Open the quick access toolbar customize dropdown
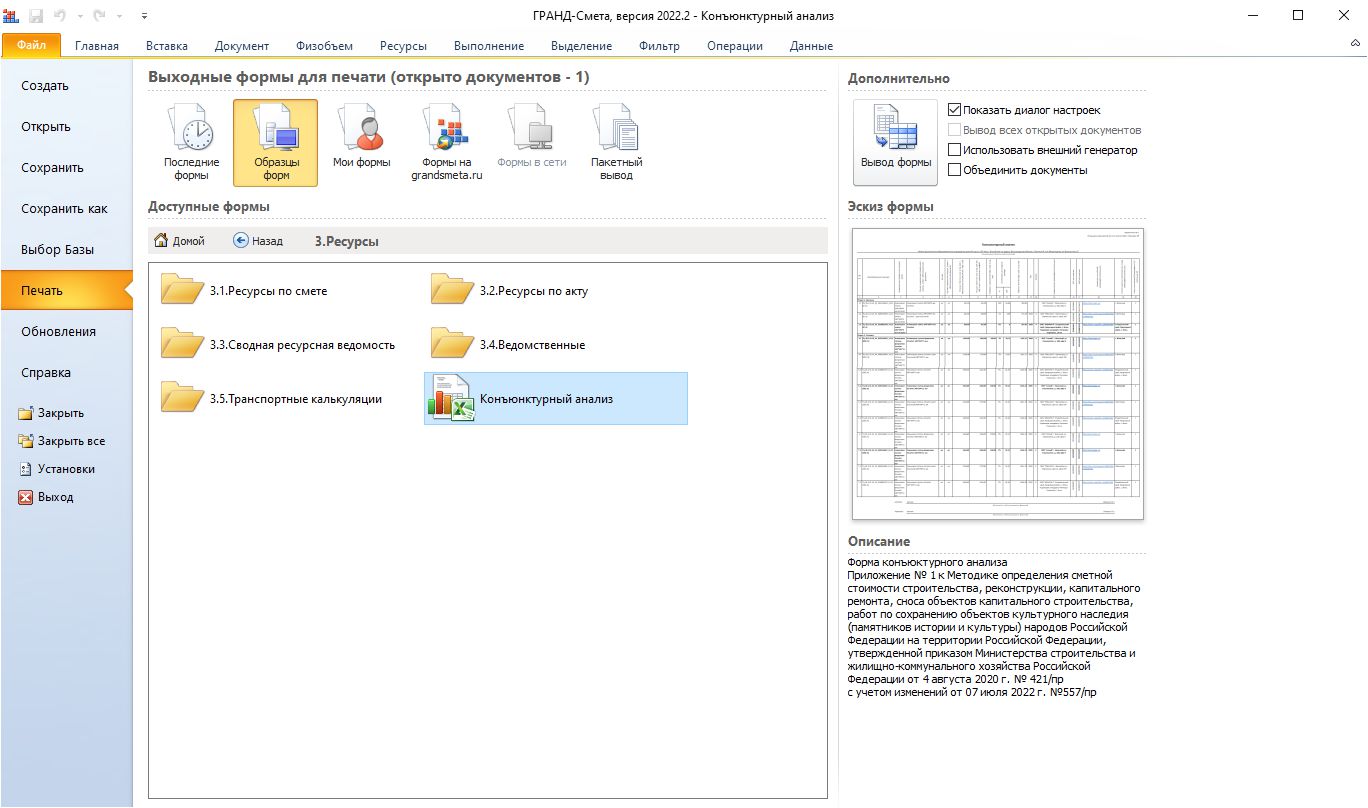Screen dimensions: 1368x808 pyautogui.click(x=144, y=16)
